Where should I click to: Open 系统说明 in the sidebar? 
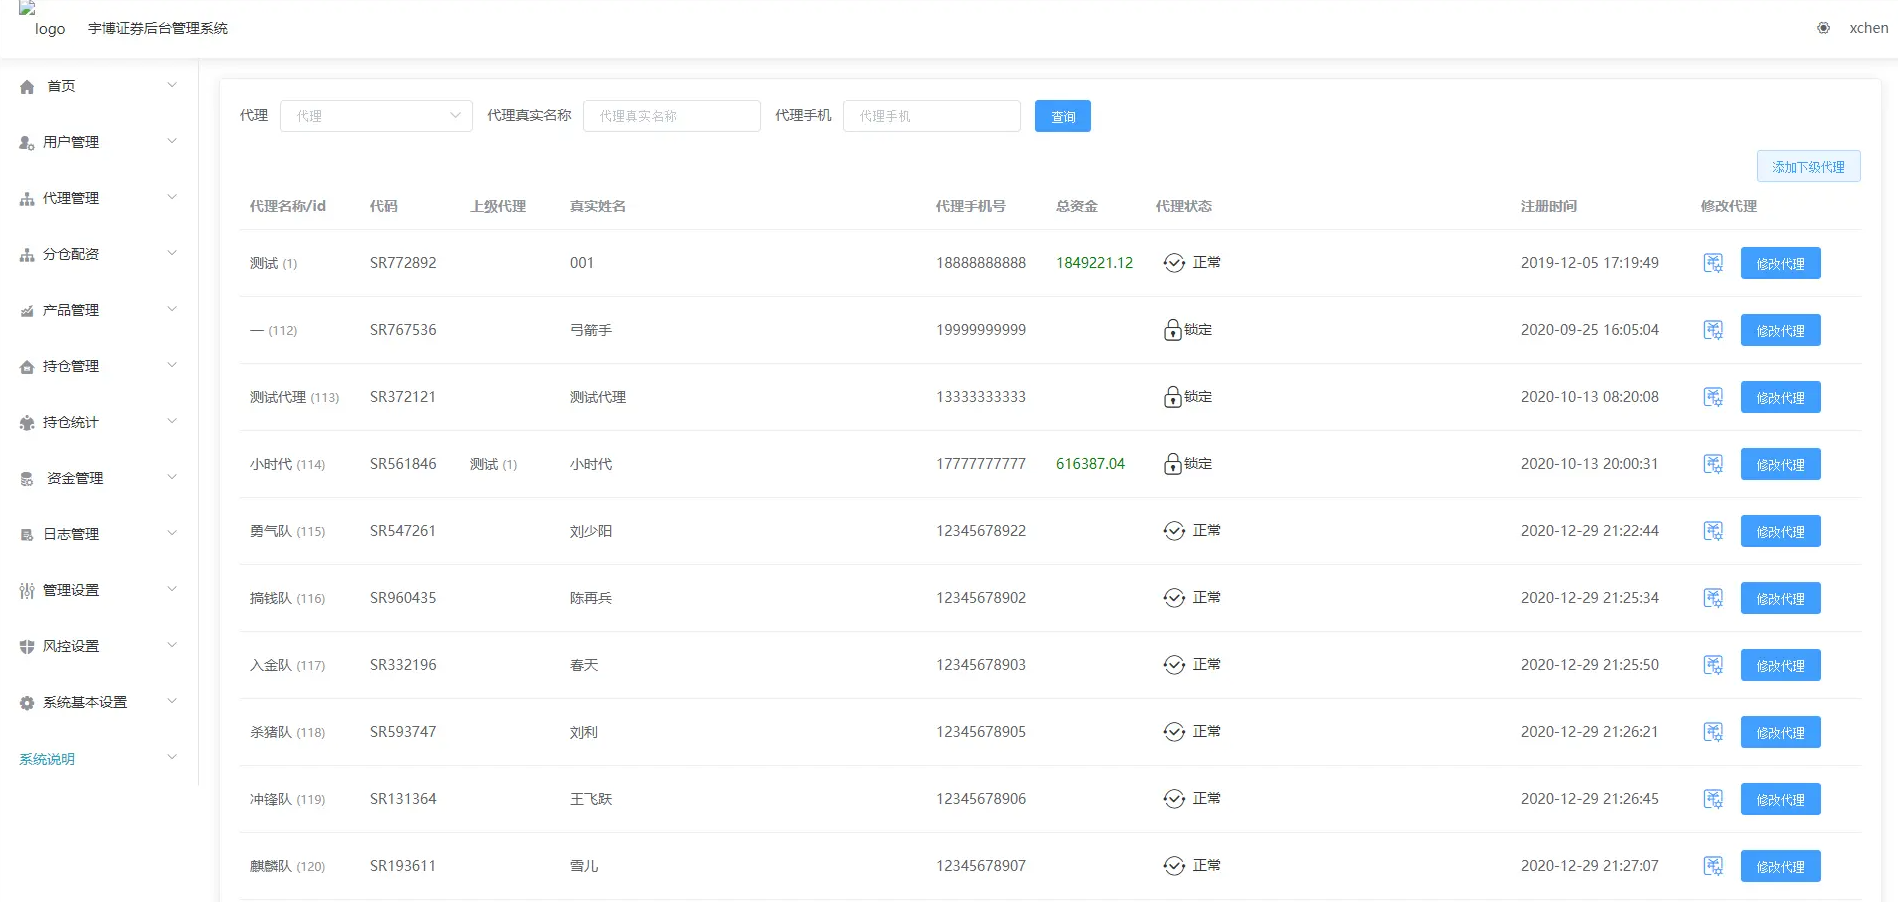pyautogui.click(x=47, y=759)
